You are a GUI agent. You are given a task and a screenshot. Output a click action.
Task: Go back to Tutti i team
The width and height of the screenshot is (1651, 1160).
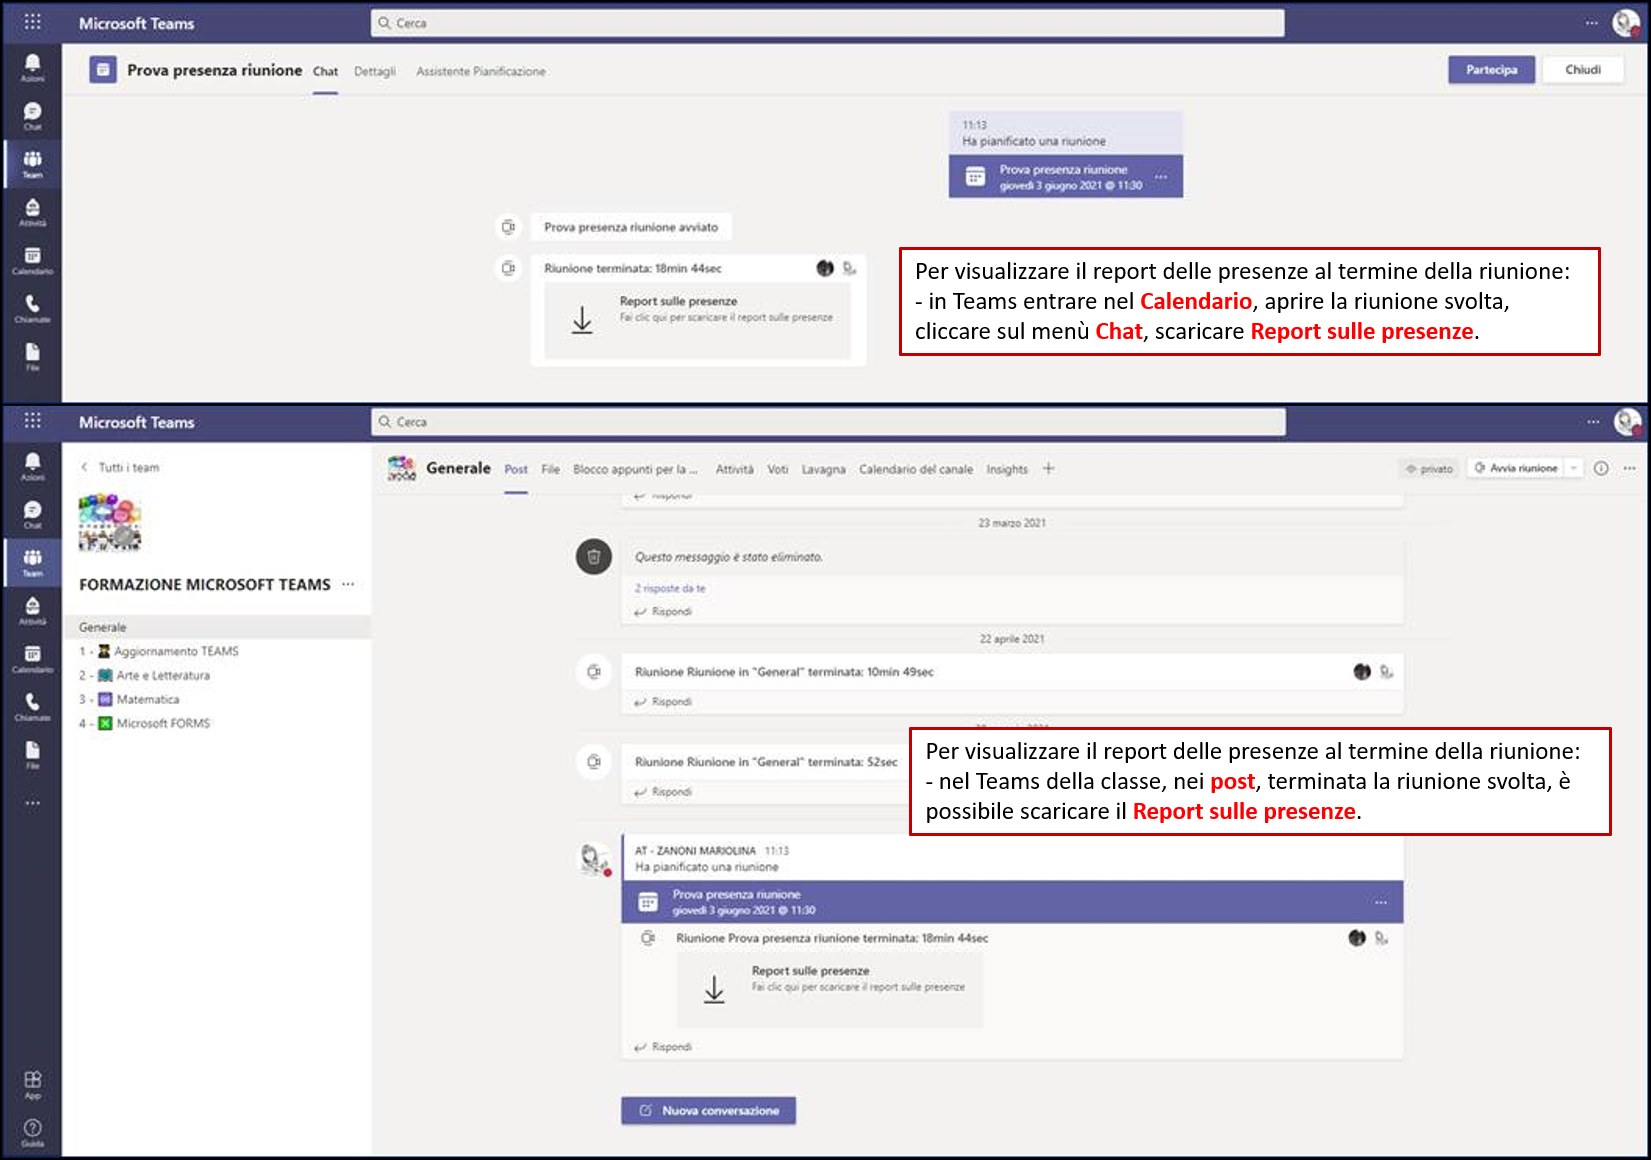119,467
